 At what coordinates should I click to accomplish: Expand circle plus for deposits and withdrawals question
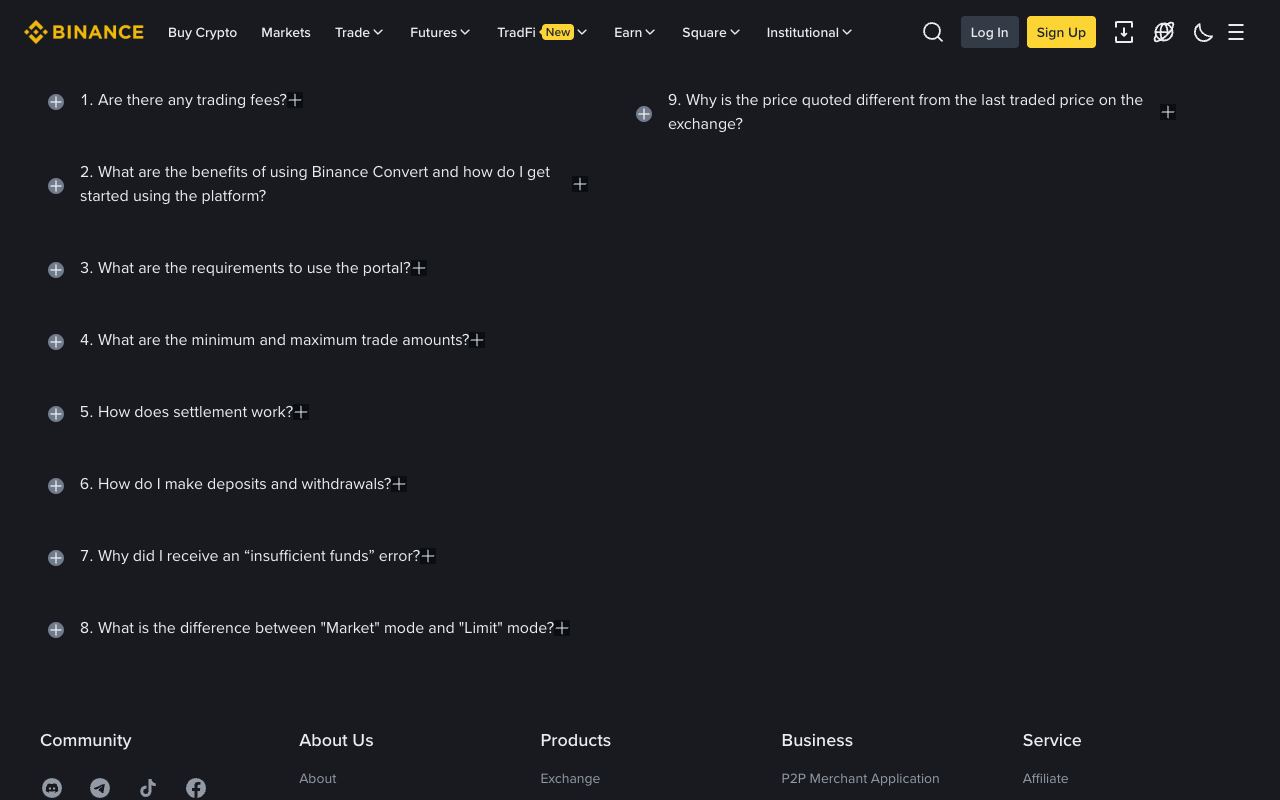tap(56, 486)
